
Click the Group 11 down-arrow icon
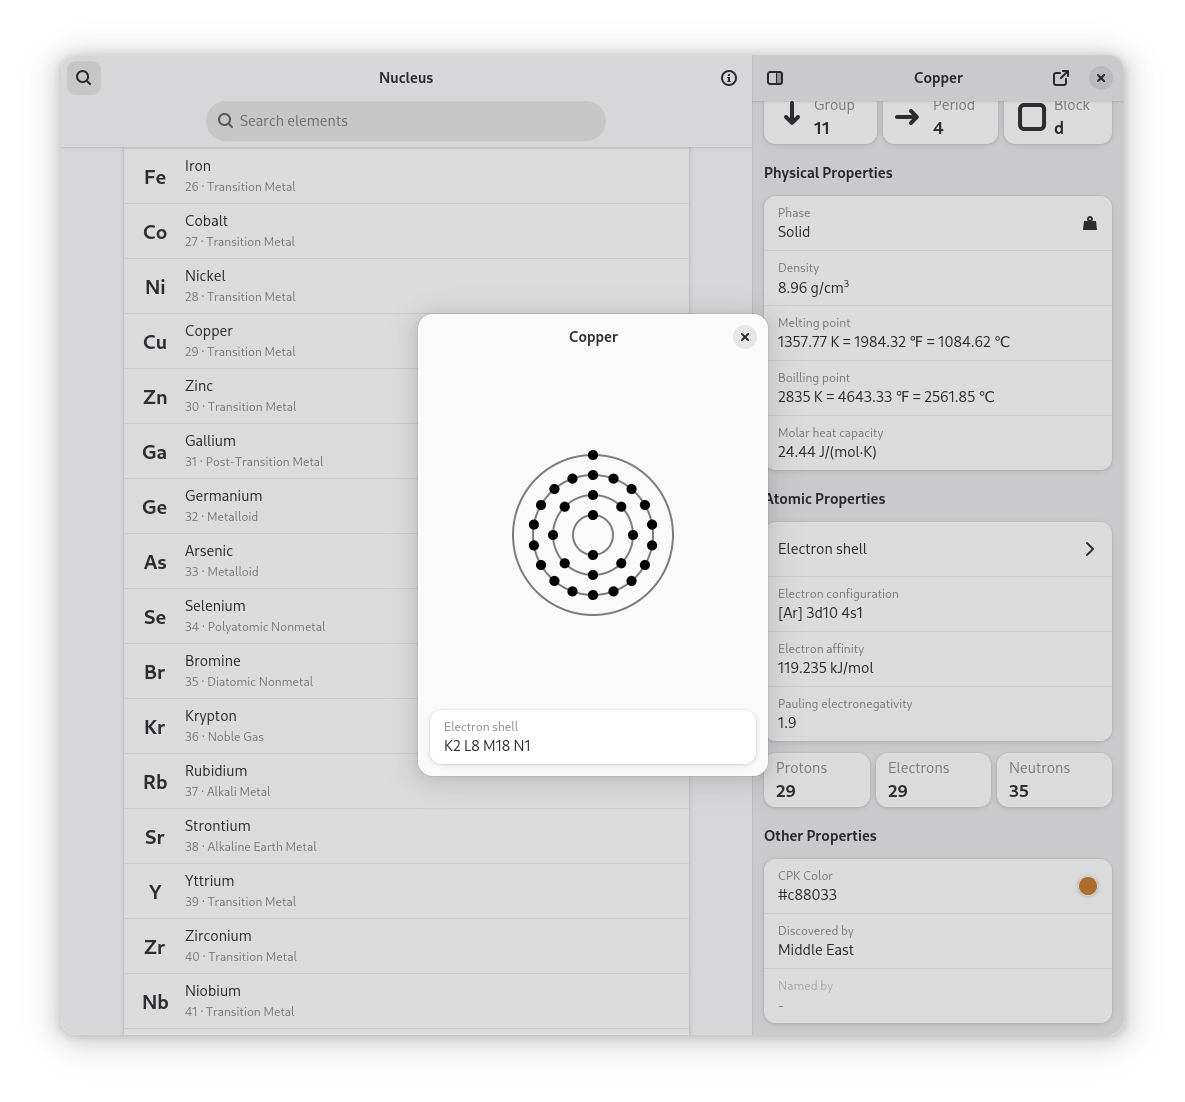point(792,115)
